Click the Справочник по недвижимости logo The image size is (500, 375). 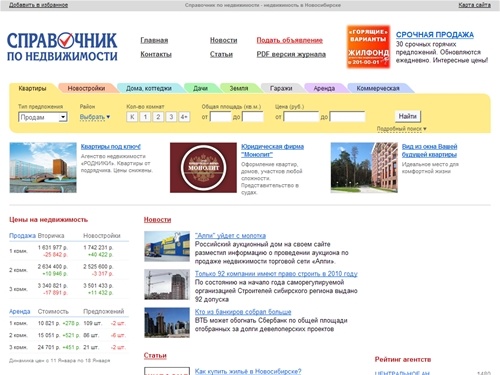pyautogui.click(x=62, y=47)
